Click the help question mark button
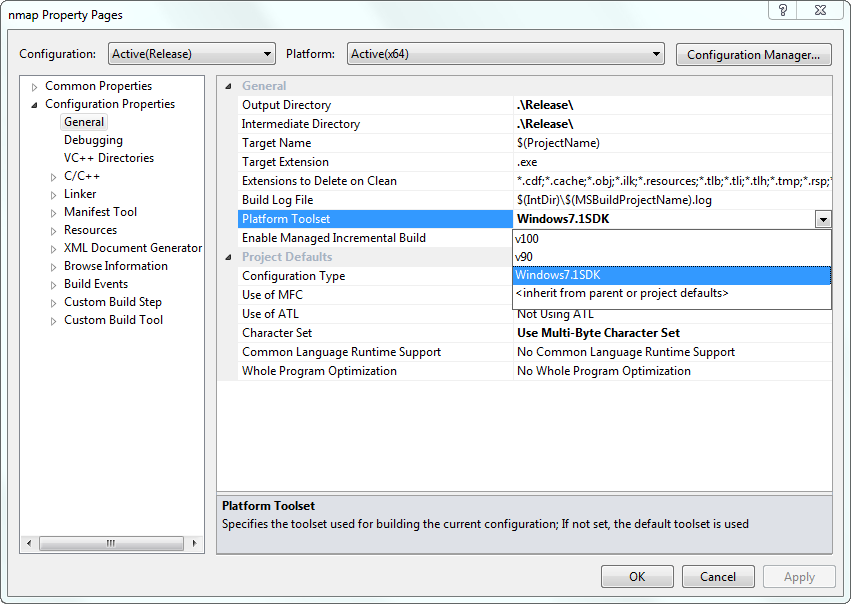This screenshot has width=851, height=604. (782, 10)
